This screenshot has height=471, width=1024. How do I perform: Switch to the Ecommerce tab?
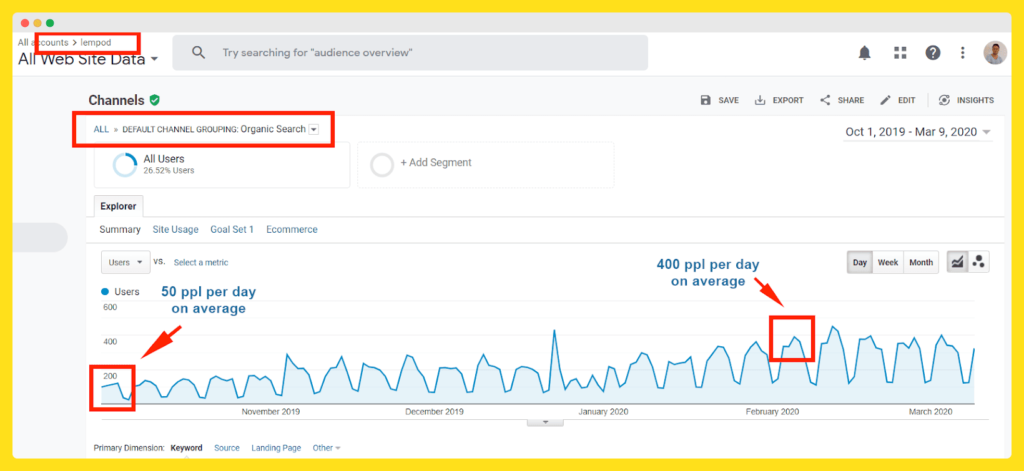(x=291, y=229)
